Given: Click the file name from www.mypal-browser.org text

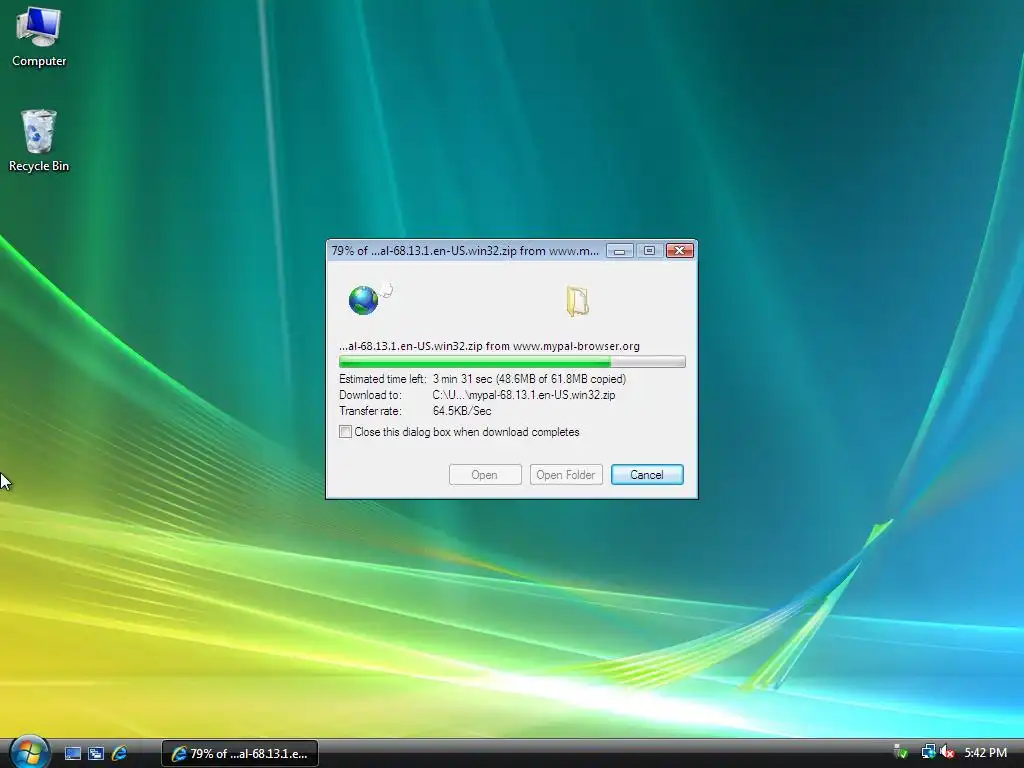Looking at the screenshot, I should click(x=489, y=346).
